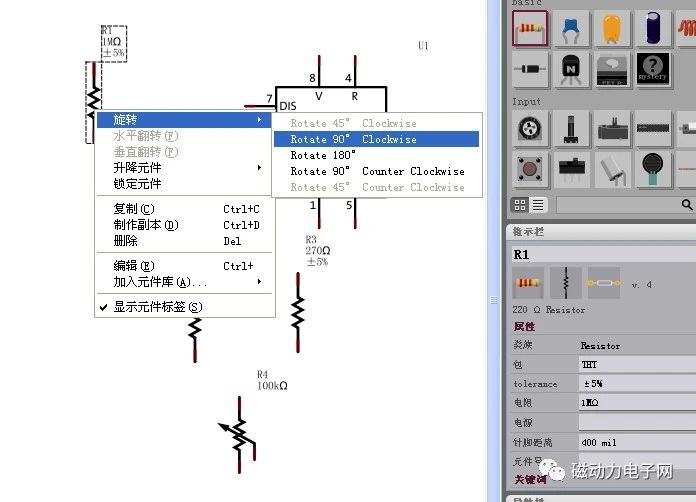Choose the round photocell with green leads
Image resolution: width=696 pixels, height=502 pixels.
[652, 170]
